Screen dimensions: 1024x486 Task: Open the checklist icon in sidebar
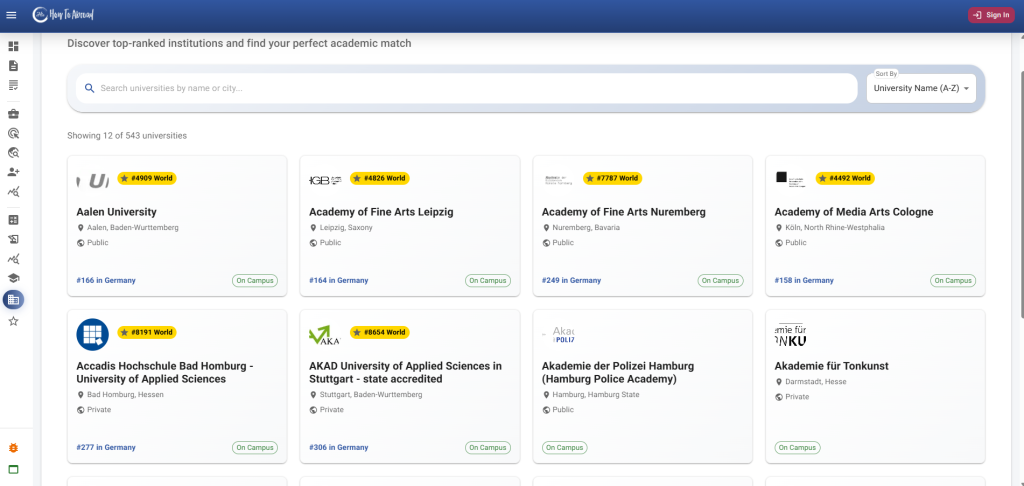click(13, 85)
